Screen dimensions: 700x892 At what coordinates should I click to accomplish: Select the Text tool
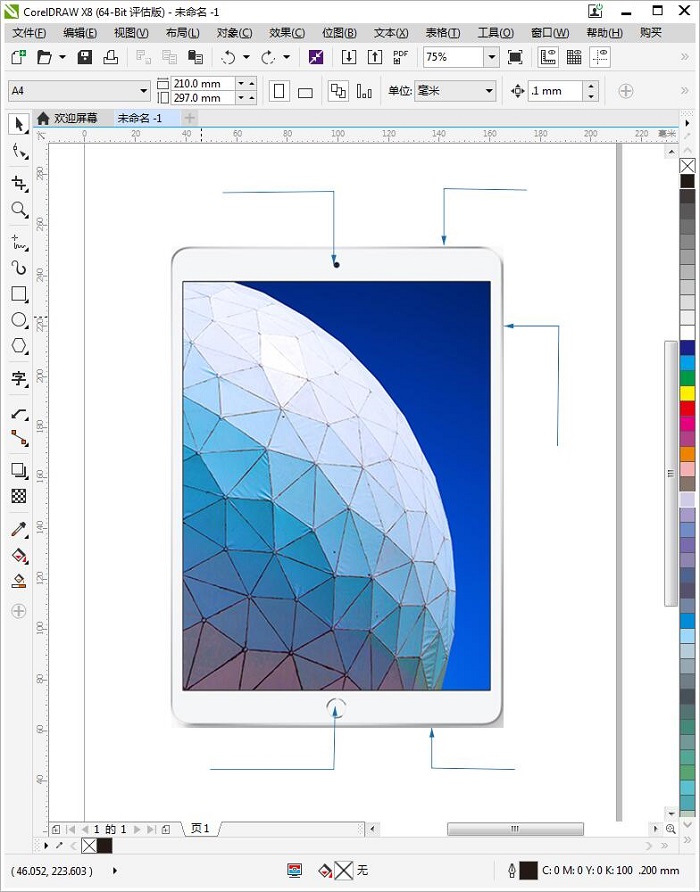(19, 378)
